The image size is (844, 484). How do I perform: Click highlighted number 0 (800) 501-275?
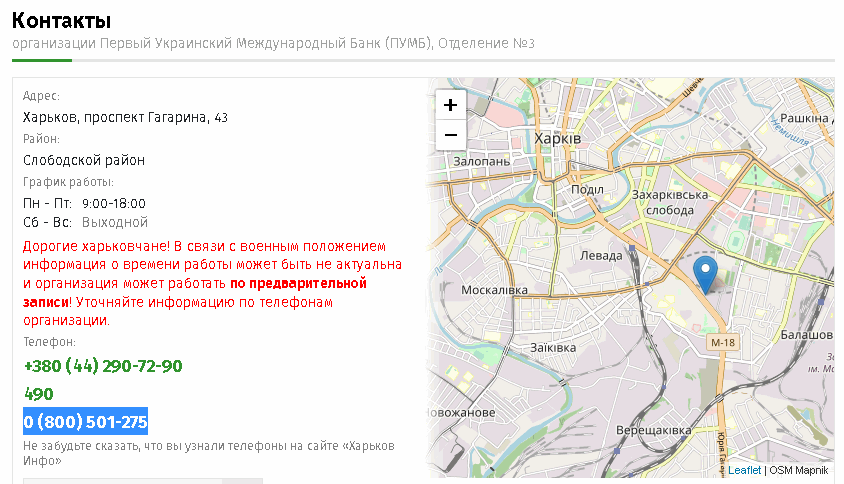click(86, 422)
